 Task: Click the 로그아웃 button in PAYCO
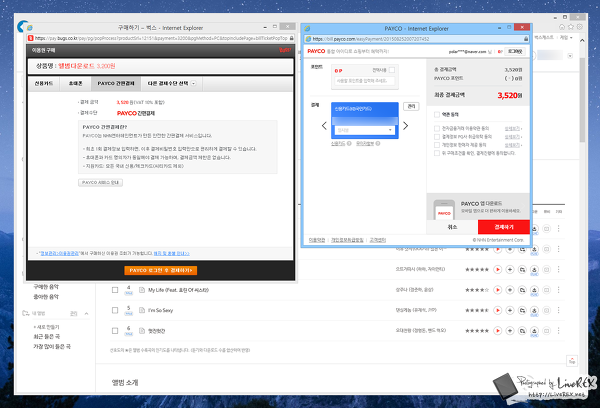515,51
